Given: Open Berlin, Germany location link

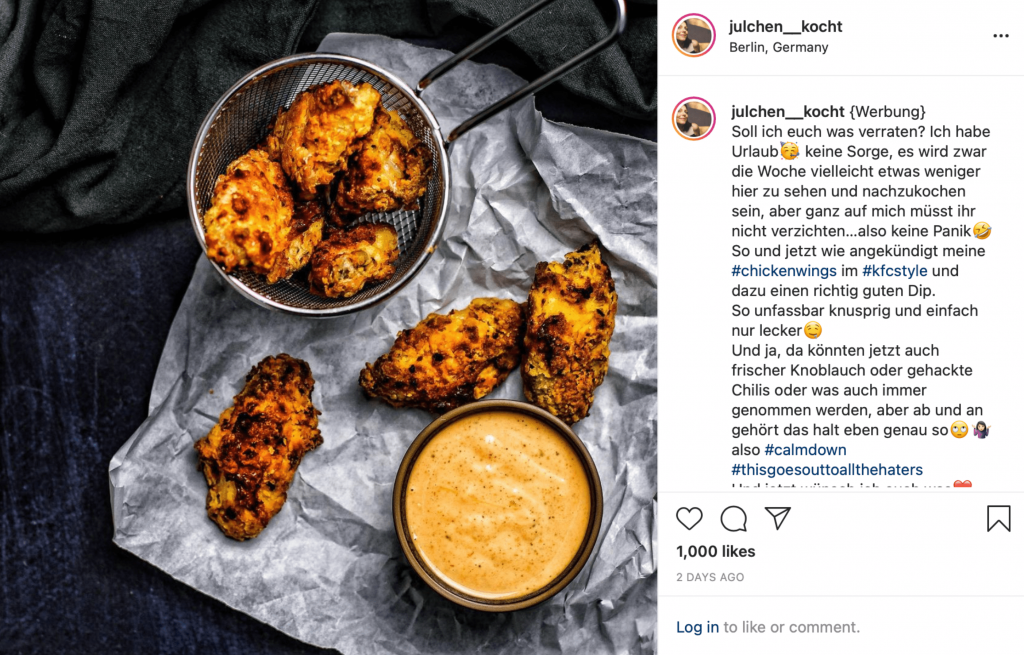Looking at the screenshot, I should click(x=778, y=47).
